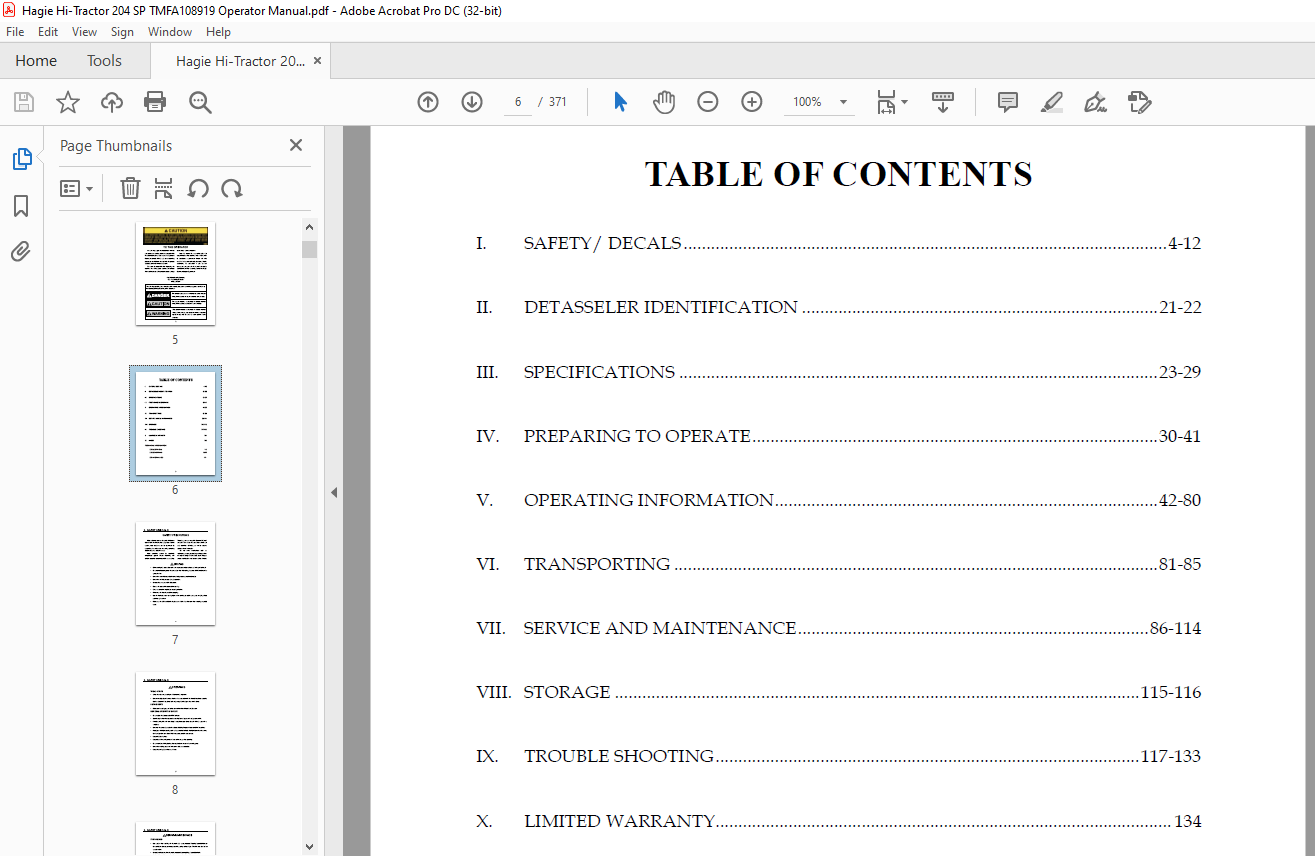The height and width of the screenshot is (856, 1315).
Task: Zoom out with minus icon
Action: 708,102
